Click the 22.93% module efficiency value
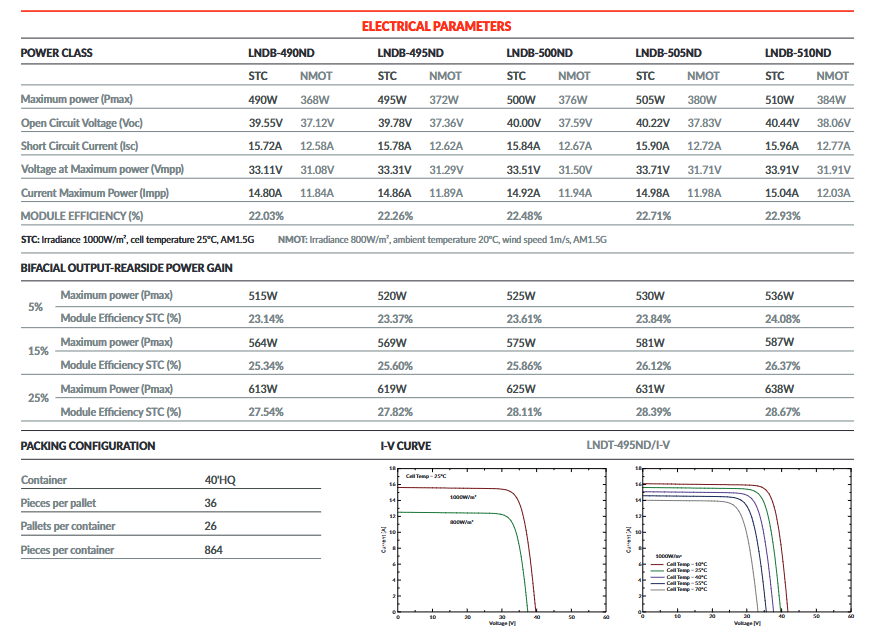Image resolution: width=881 pixels, height=632 pixels. pos(783,215)
